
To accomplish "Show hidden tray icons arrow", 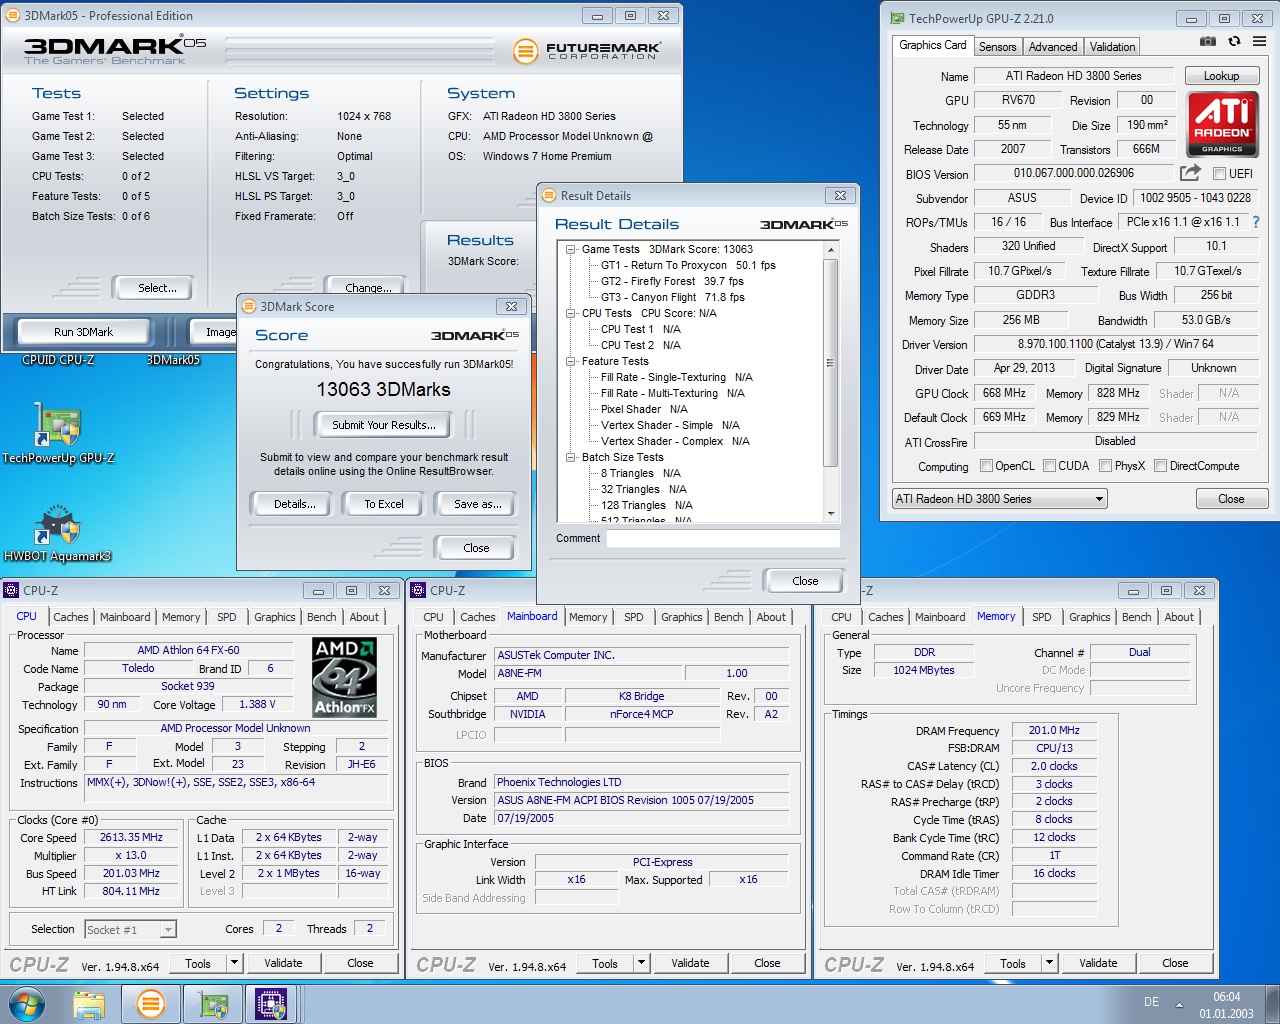I will [1179, 1004].
